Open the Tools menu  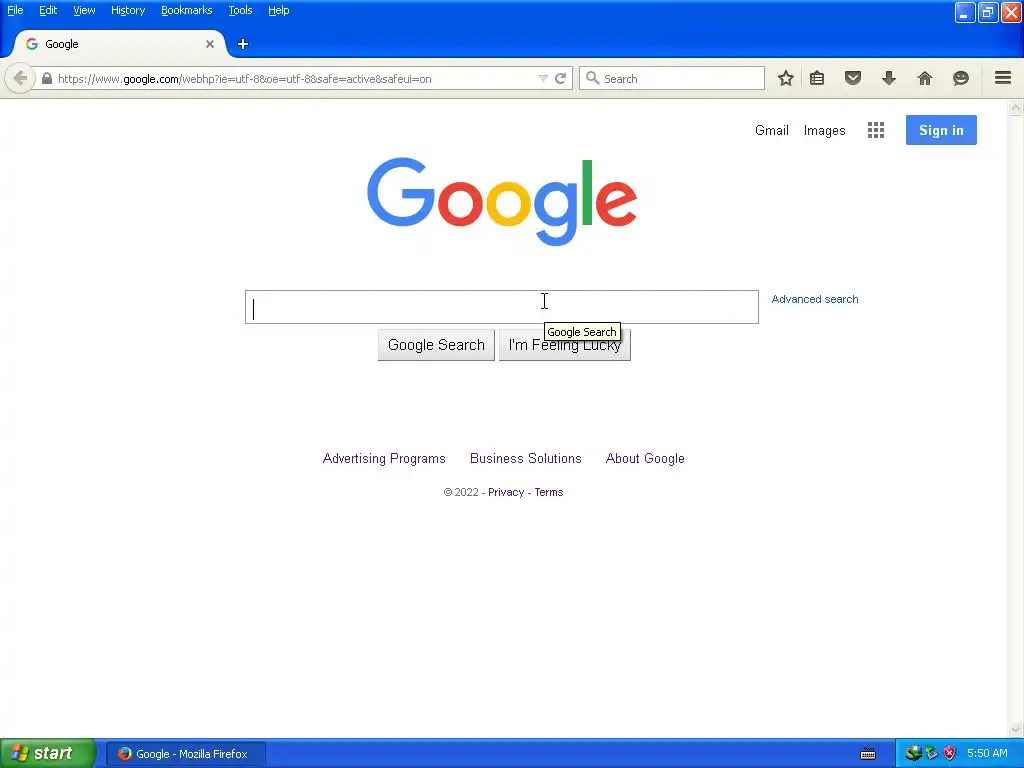pos(240,10)
